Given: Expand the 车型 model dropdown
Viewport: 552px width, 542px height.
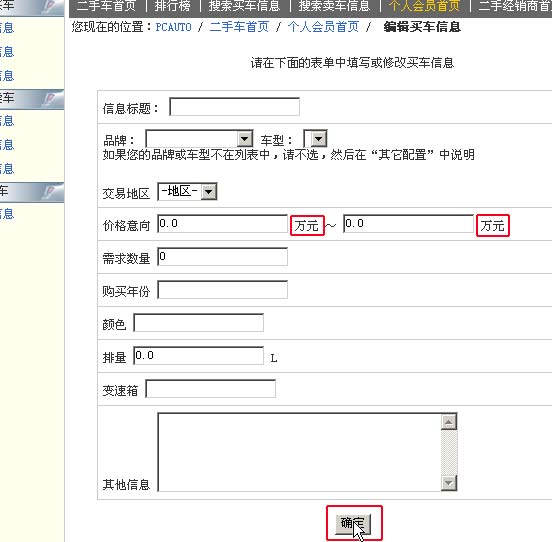Looking at the screenshot, I should coord(315,139).
